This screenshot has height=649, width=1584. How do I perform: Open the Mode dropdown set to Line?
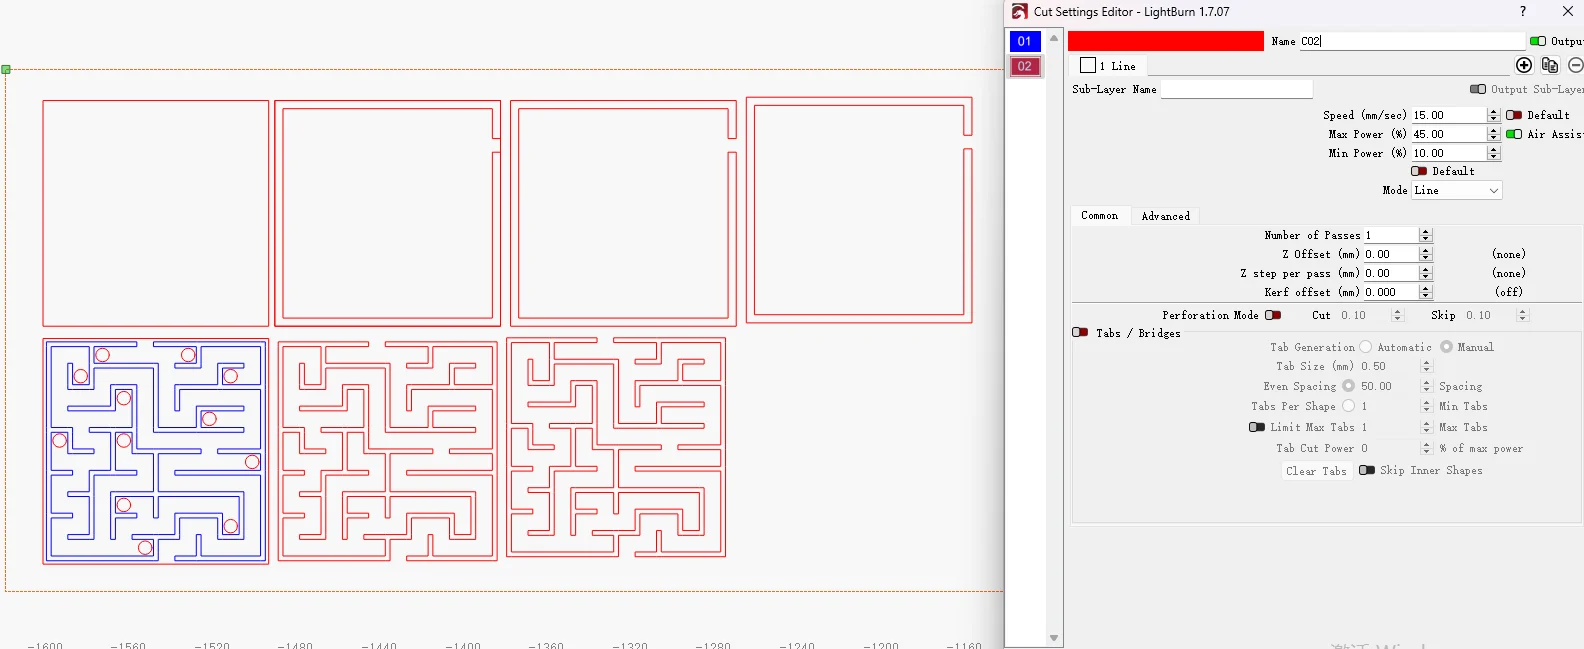click(x=1456, y=190)
